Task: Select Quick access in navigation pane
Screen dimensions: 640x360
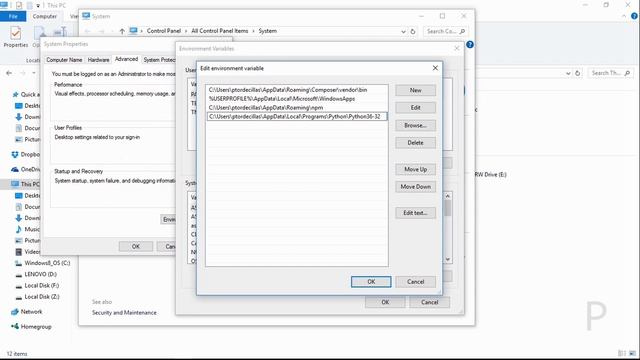Action: point(26,95)
